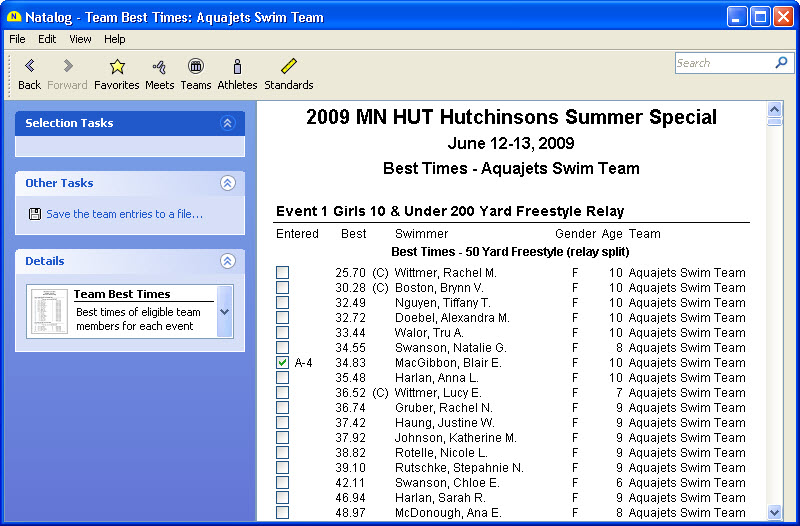Screen dimensions: 800x526
Task: Open the File menu
Action: [17, 39]
